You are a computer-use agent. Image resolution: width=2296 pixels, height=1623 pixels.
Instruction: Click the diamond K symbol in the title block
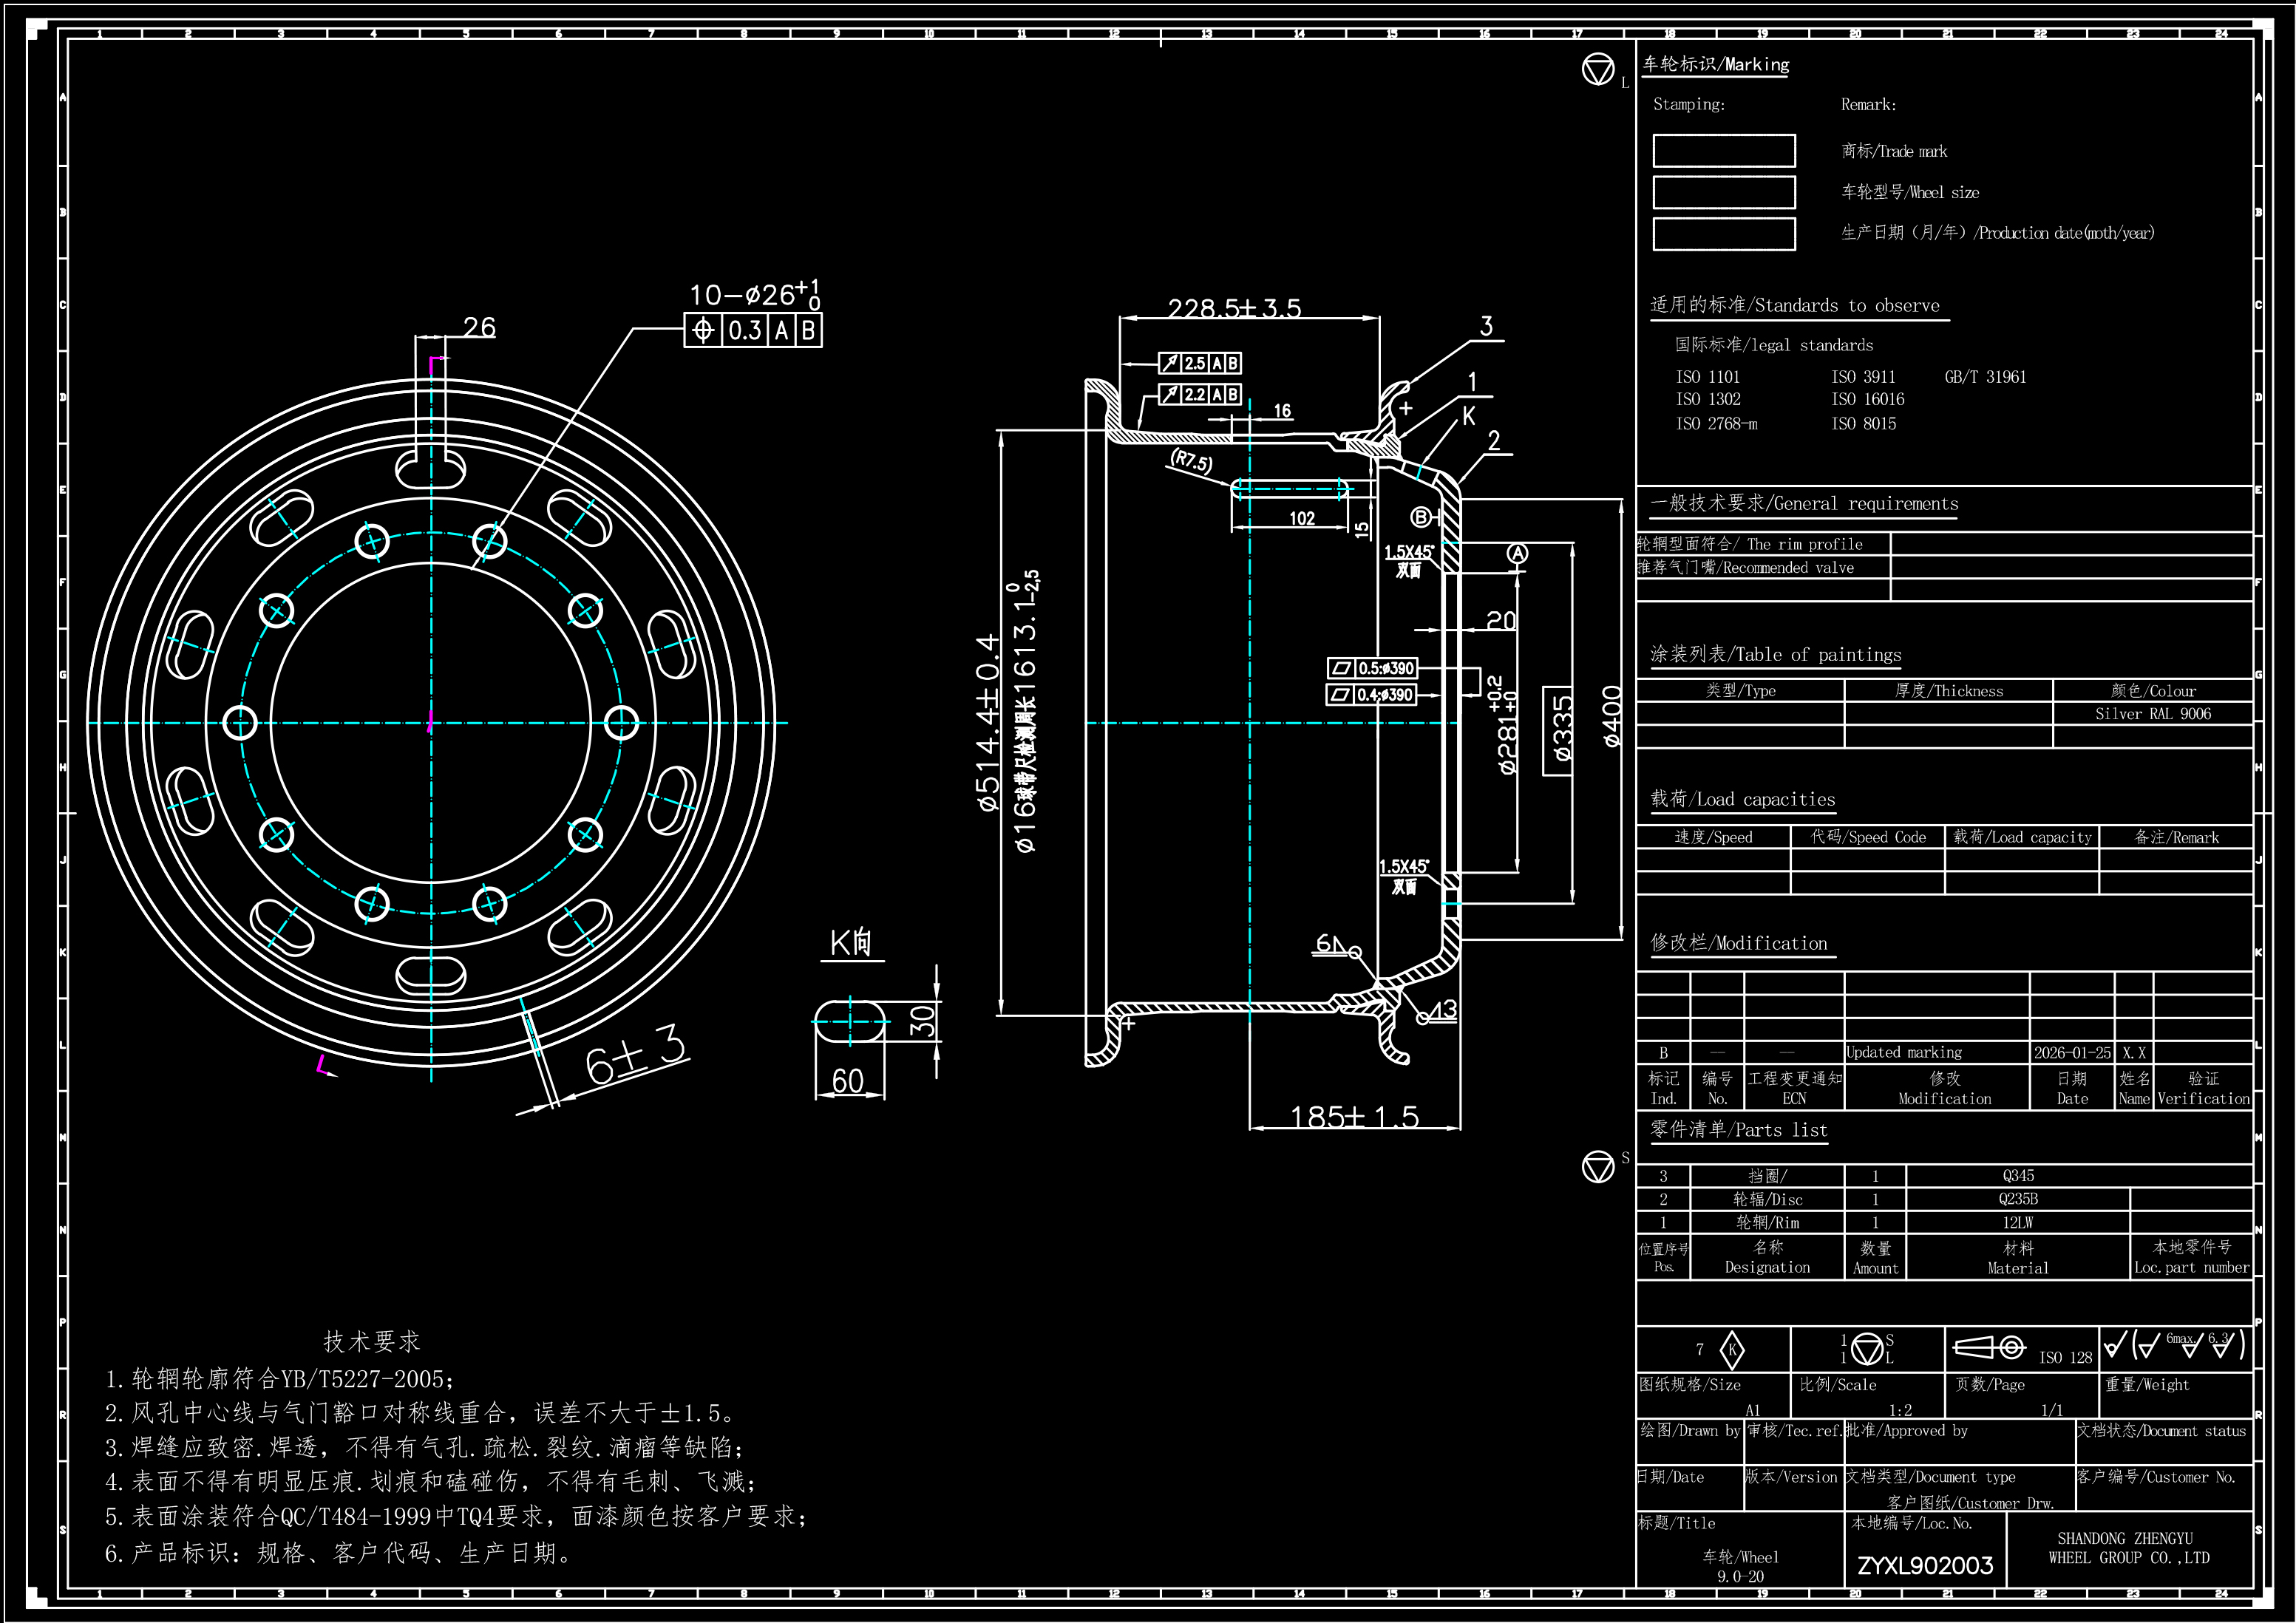pyautogui.click(x=1732, y=1350)
